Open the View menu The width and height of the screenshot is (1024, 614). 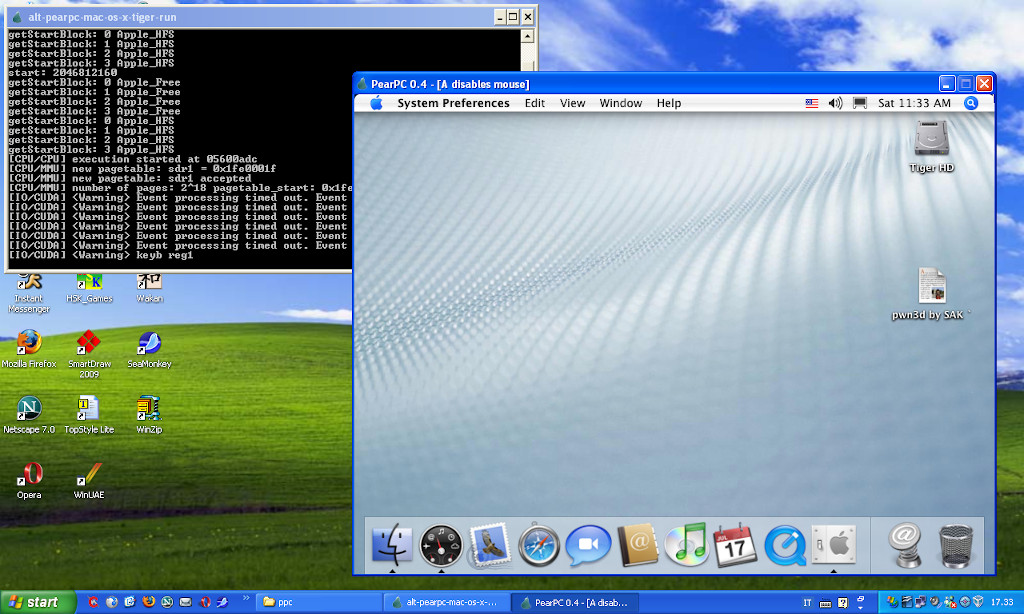tap(572, 103)
